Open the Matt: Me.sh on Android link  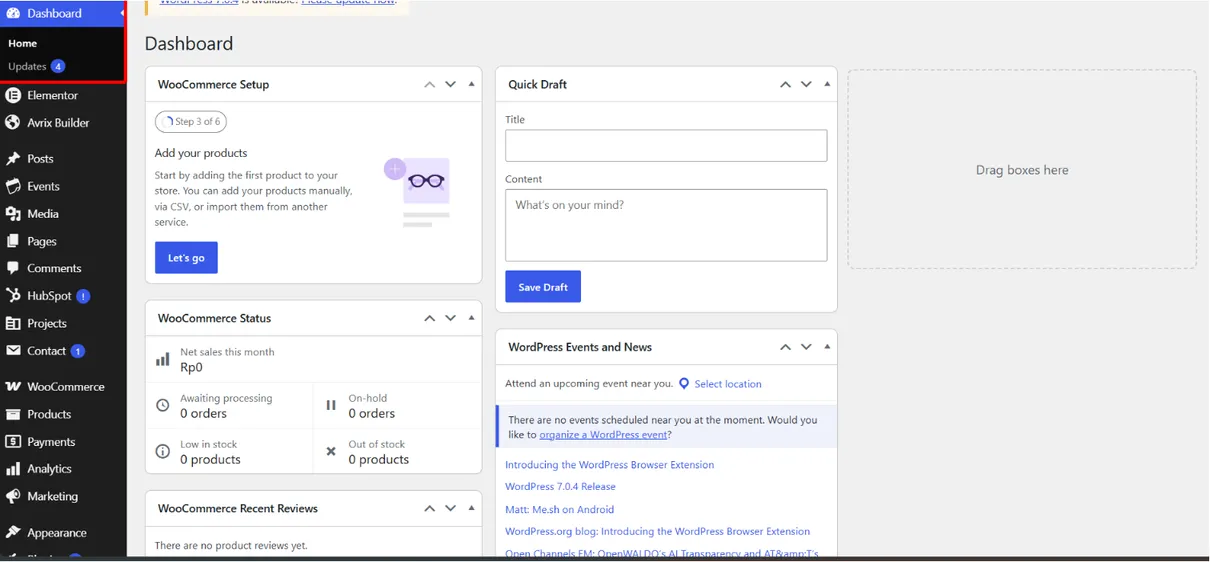click(559, 509)
